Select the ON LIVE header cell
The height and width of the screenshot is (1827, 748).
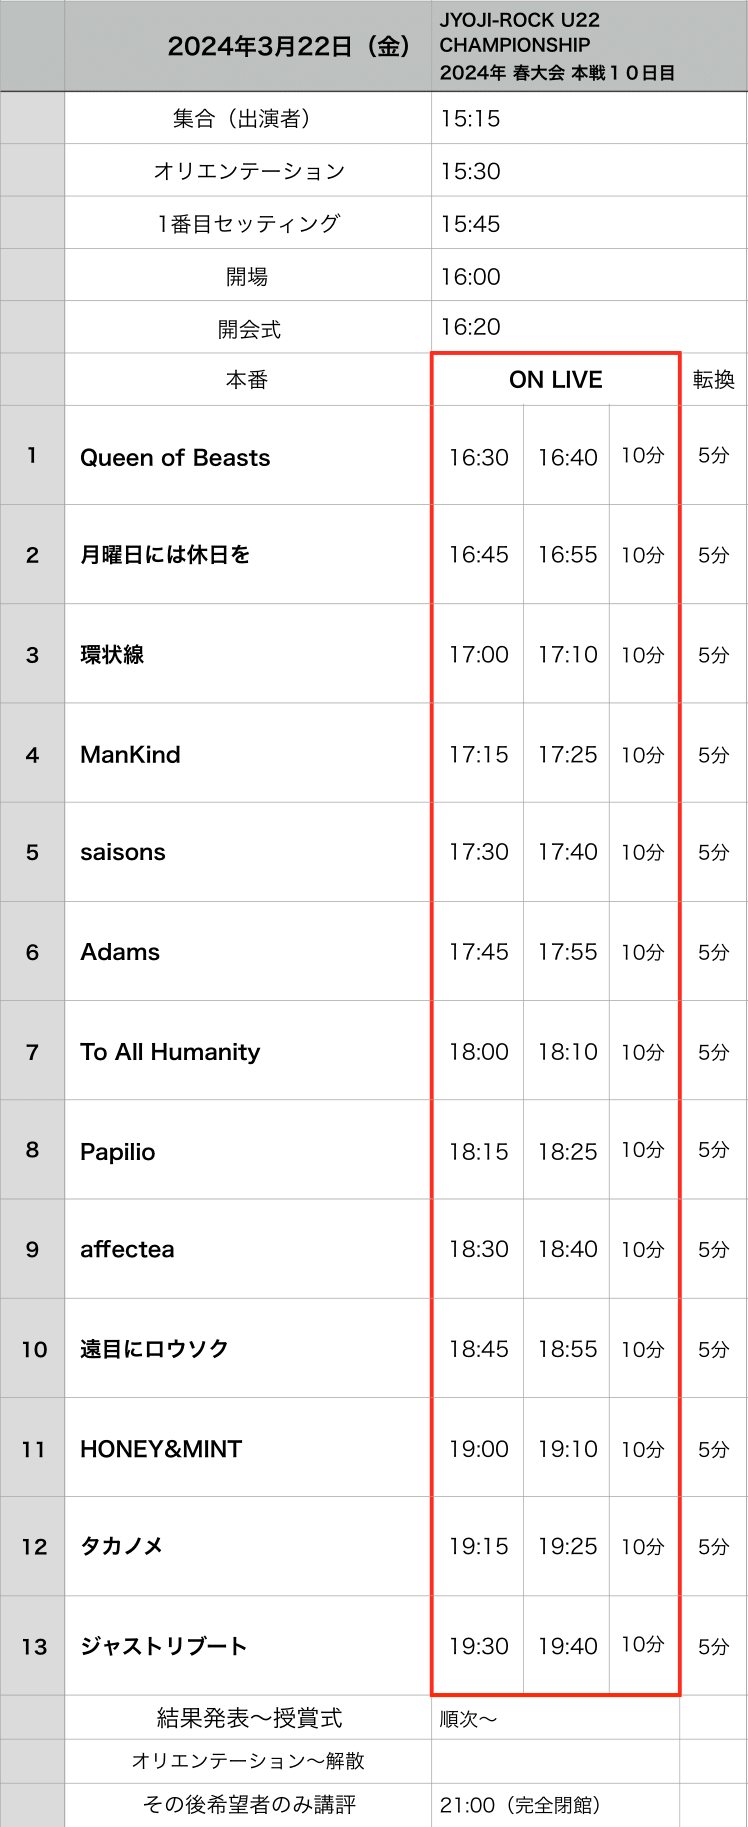pos(556,380)
